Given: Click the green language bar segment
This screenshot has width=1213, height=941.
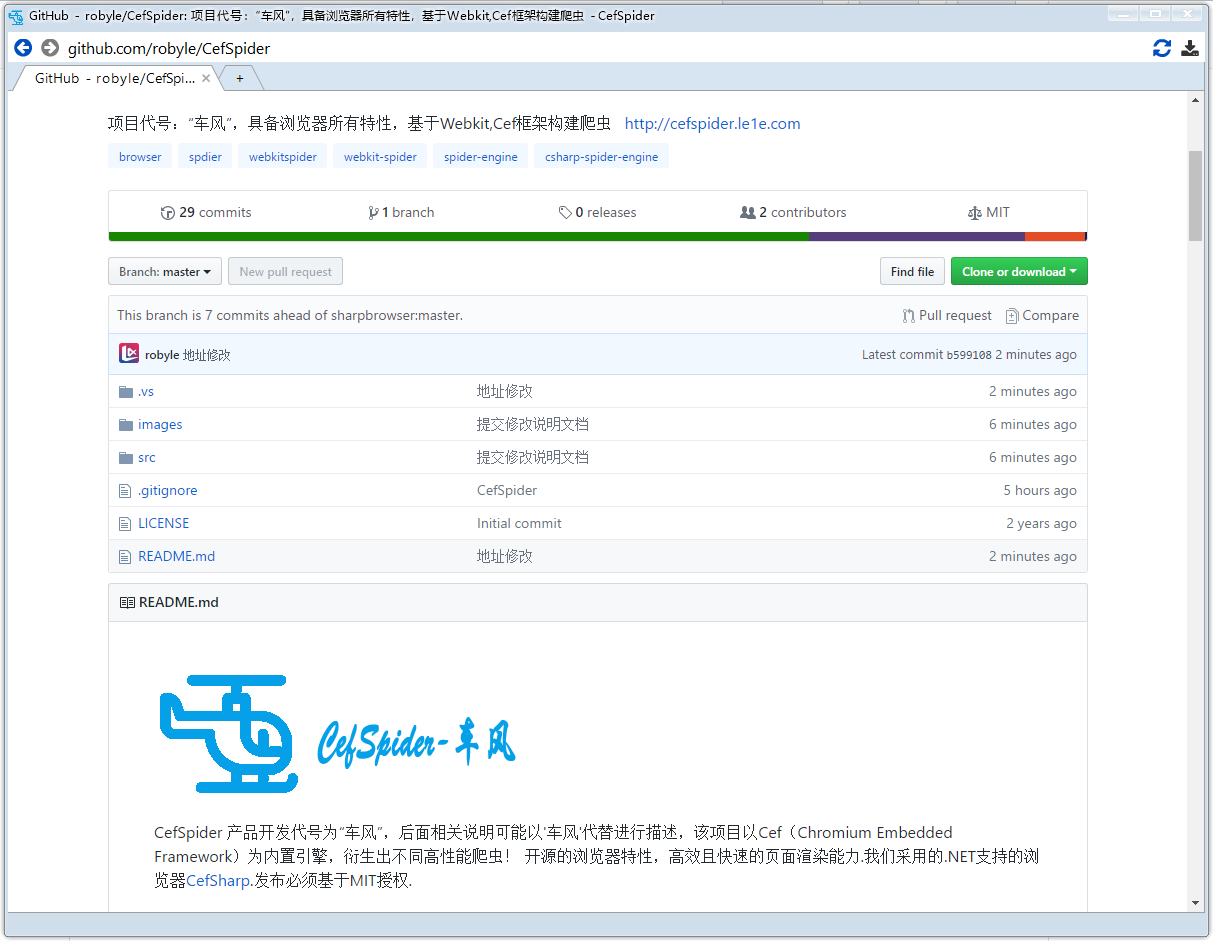Looking at the screenshot, I should (x=459, y=237).
